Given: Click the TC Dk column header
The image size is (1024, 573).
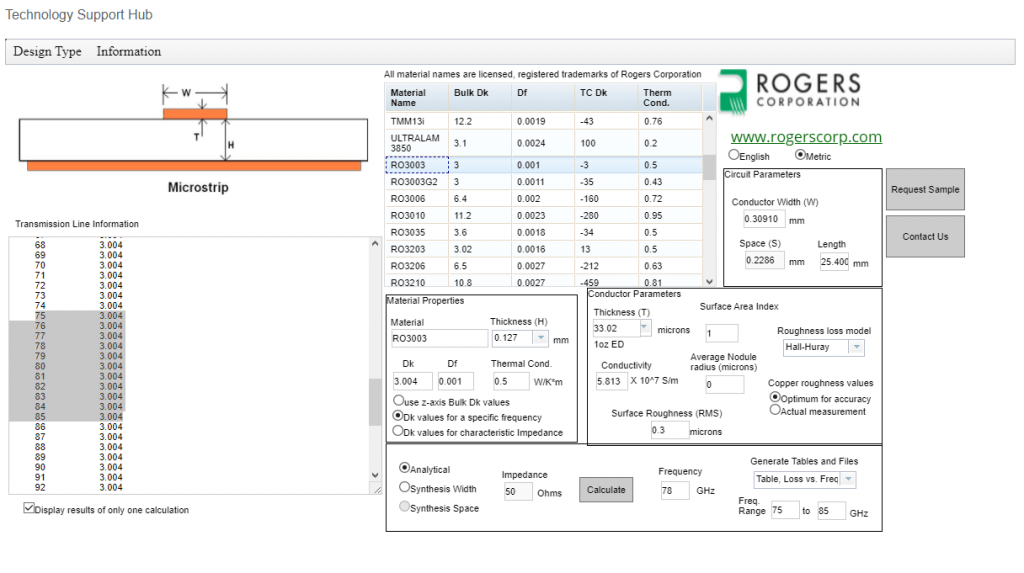Looking at the screenshot, I should [606, 98].
